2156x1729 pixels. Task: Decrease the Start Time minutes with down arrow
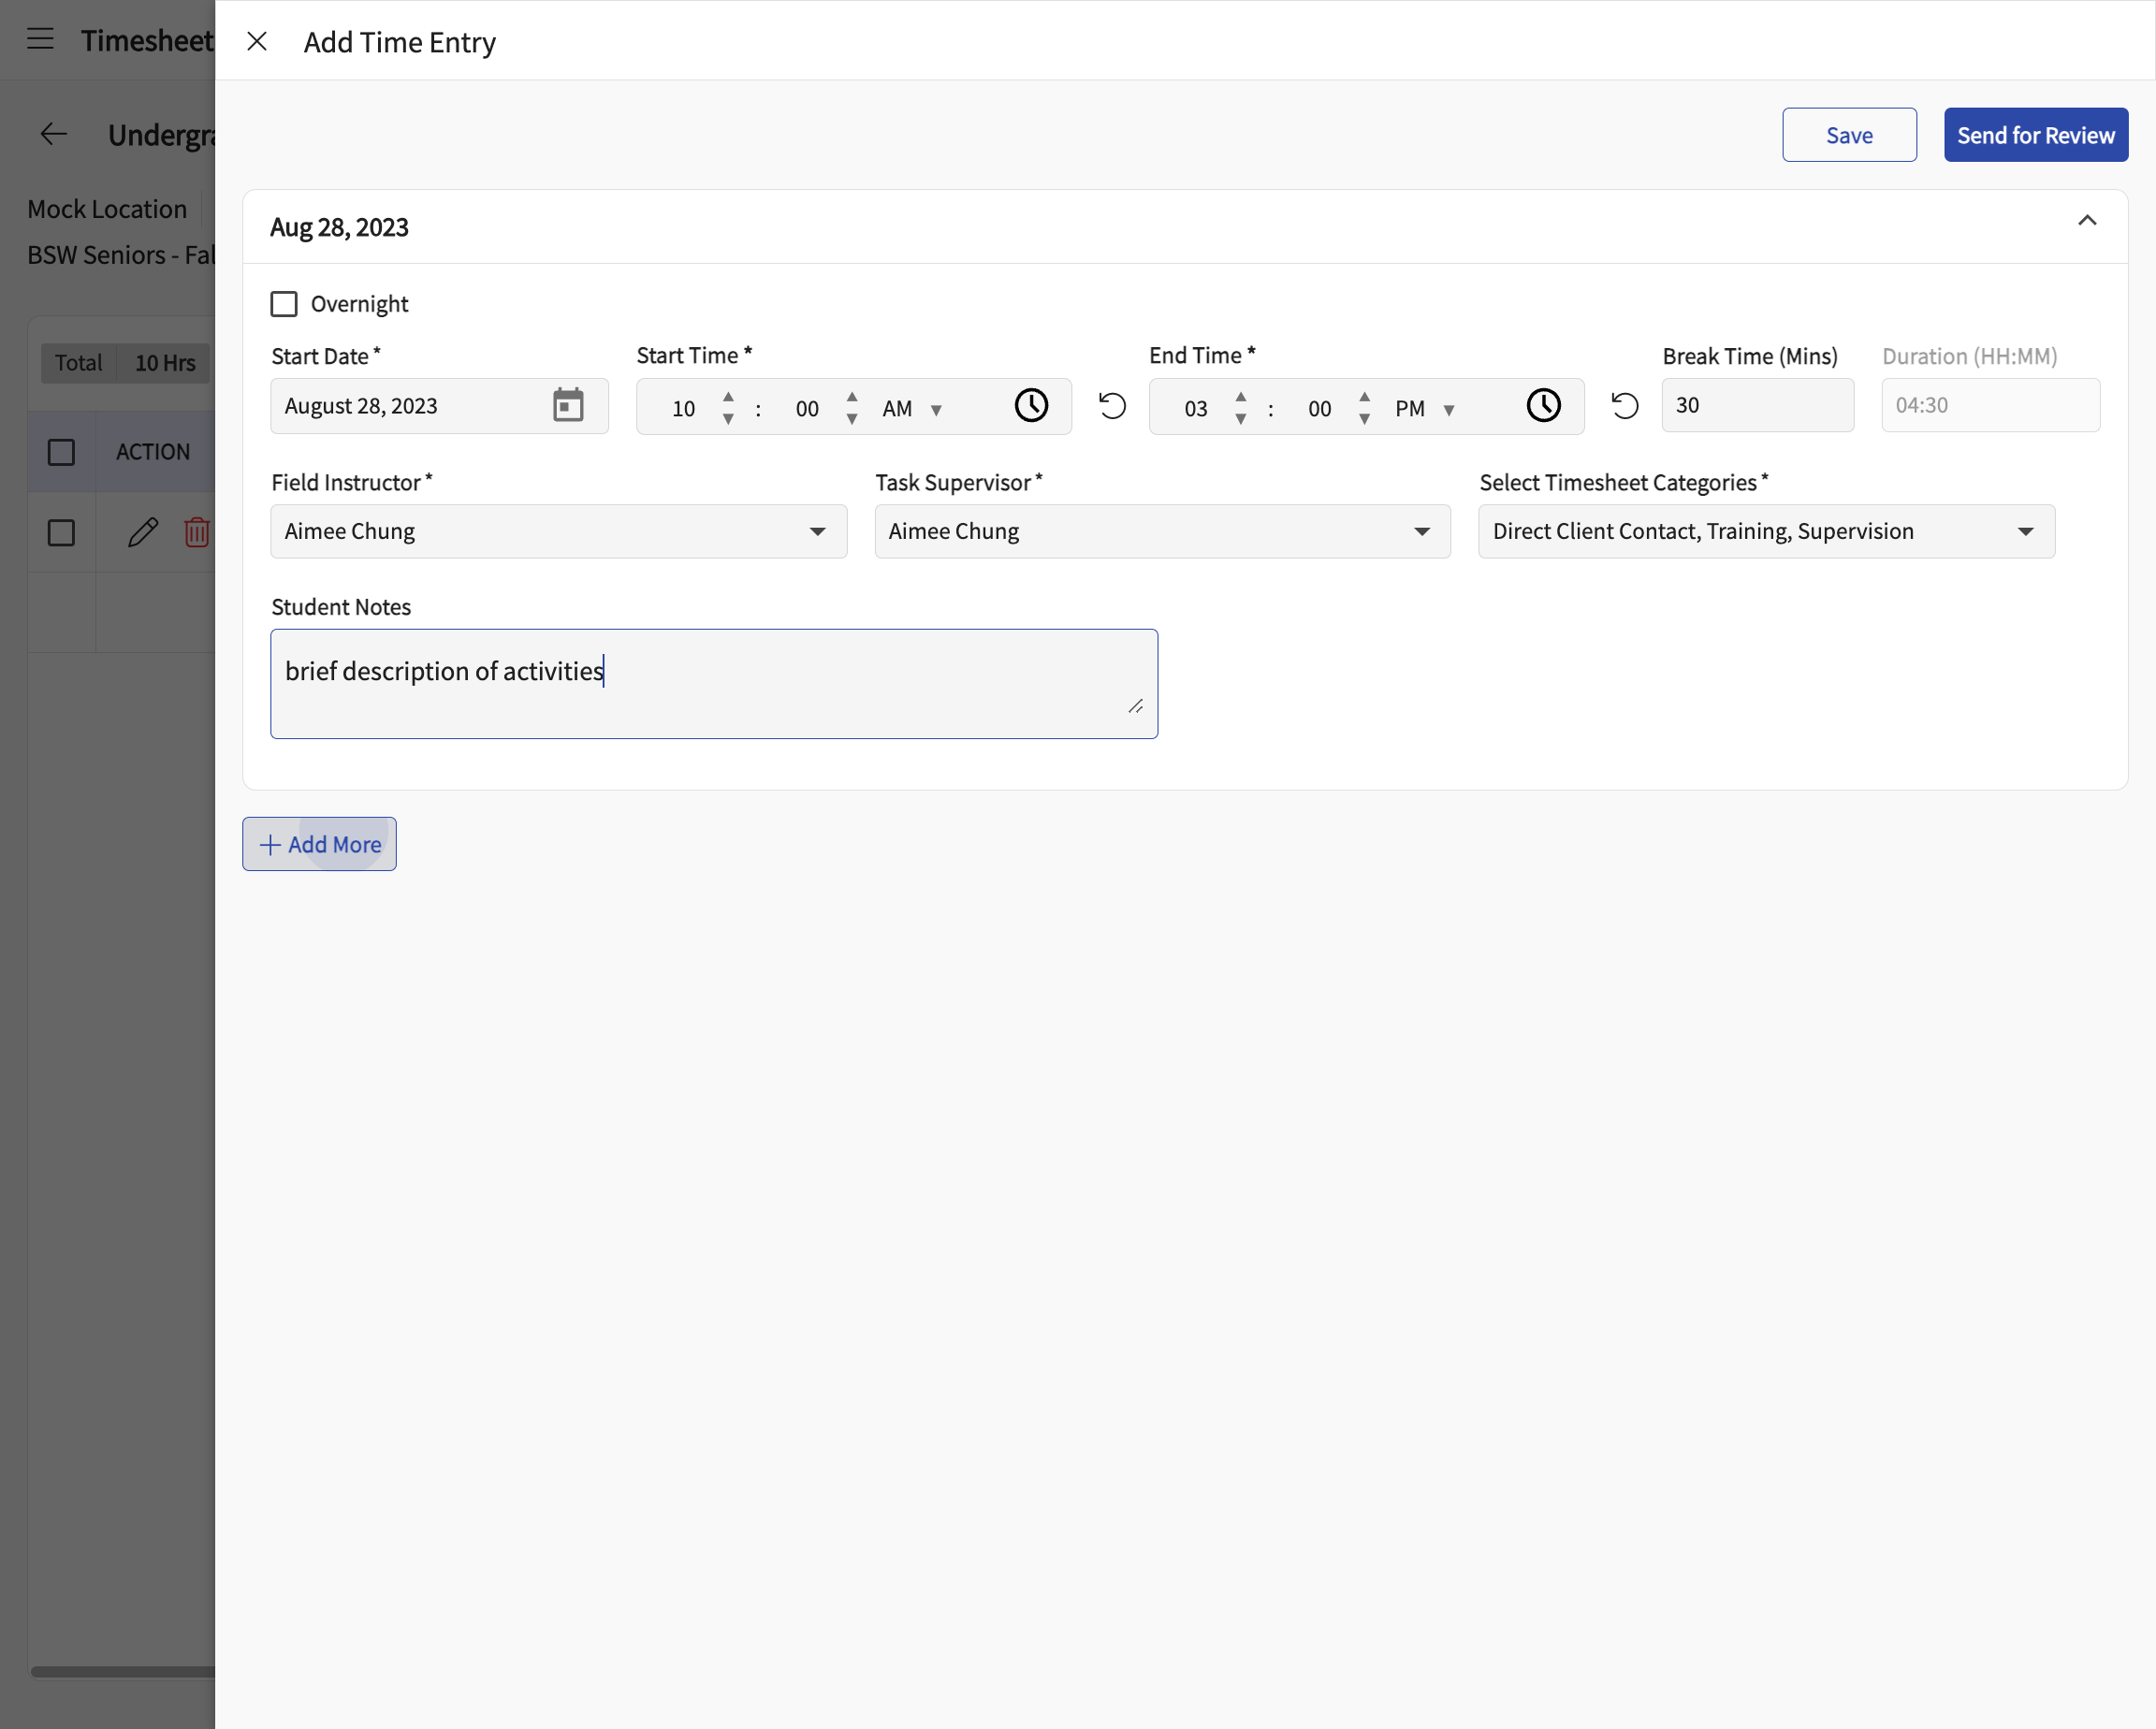point(852,419)
